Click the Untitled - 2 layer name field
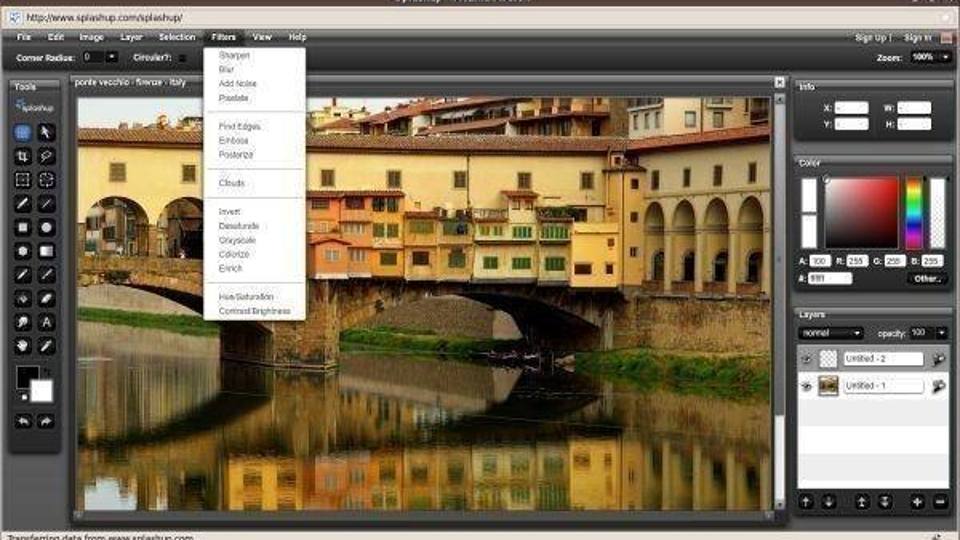 coord(883,359)
